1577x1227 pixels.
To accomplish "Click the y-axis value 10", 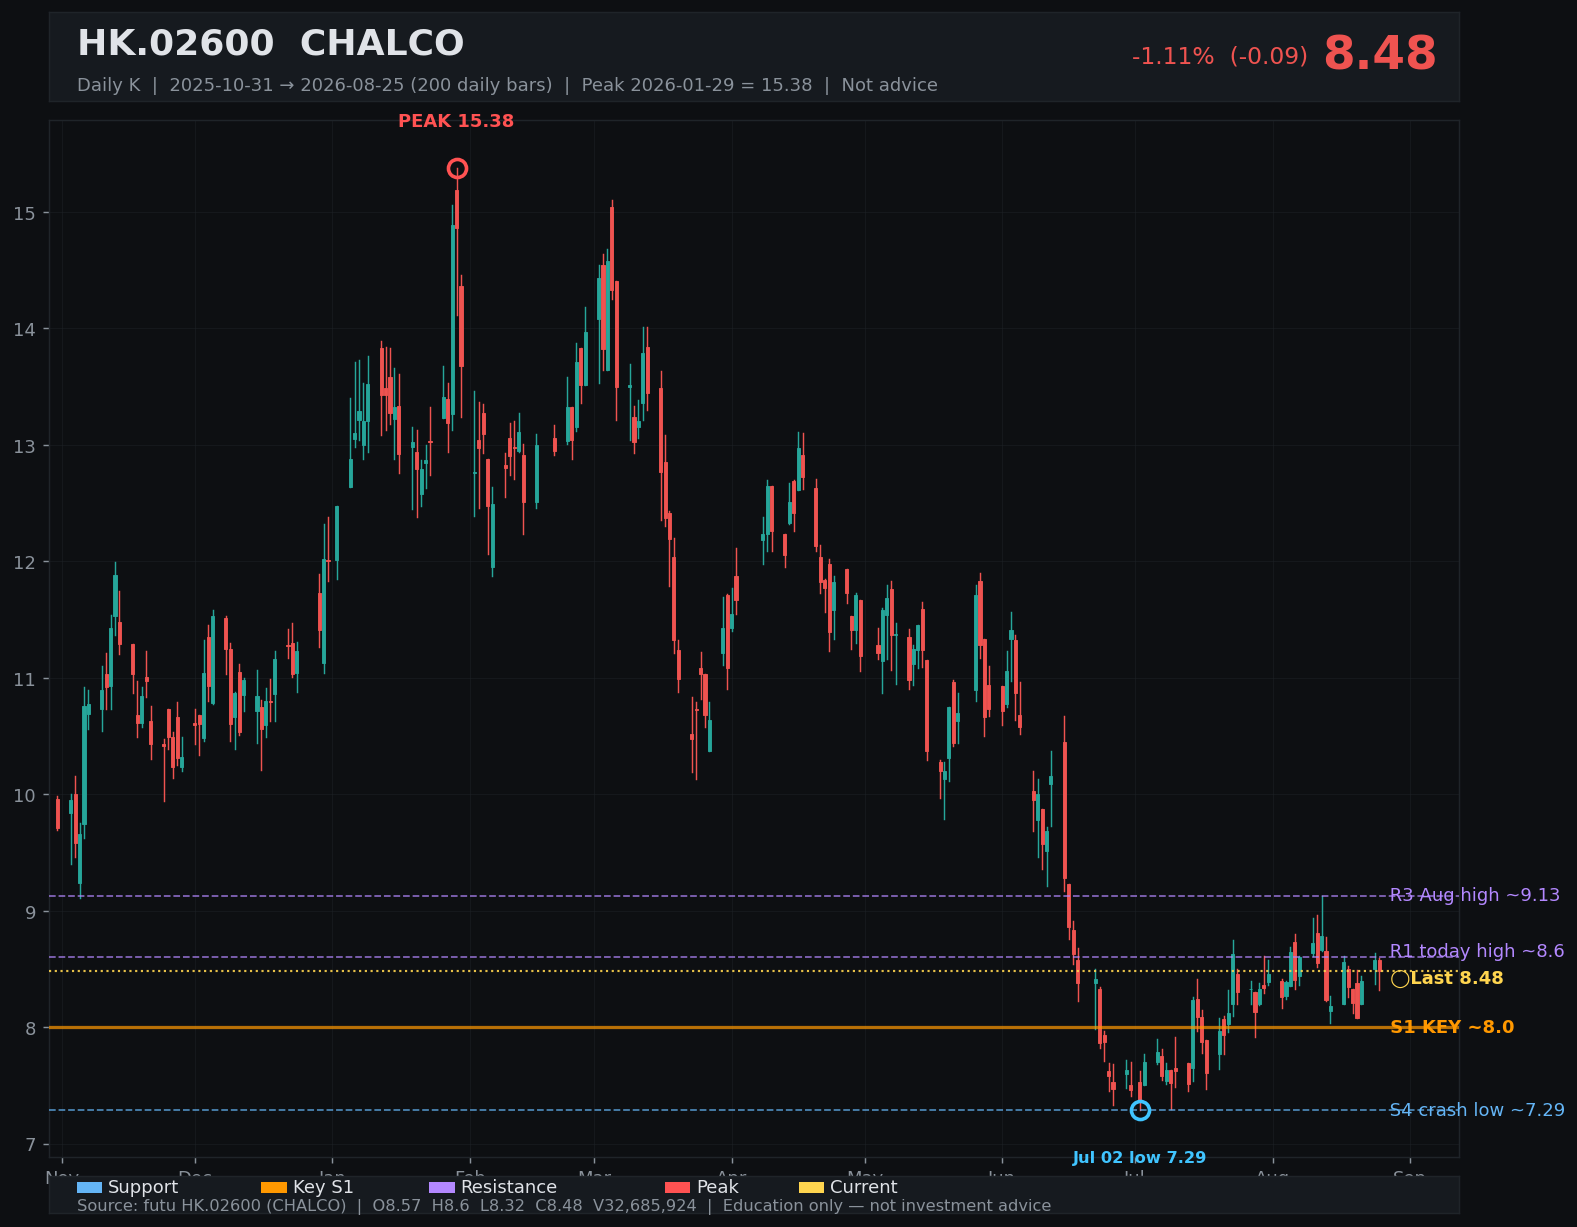I will pyautogui.click(x=25, y=795).
